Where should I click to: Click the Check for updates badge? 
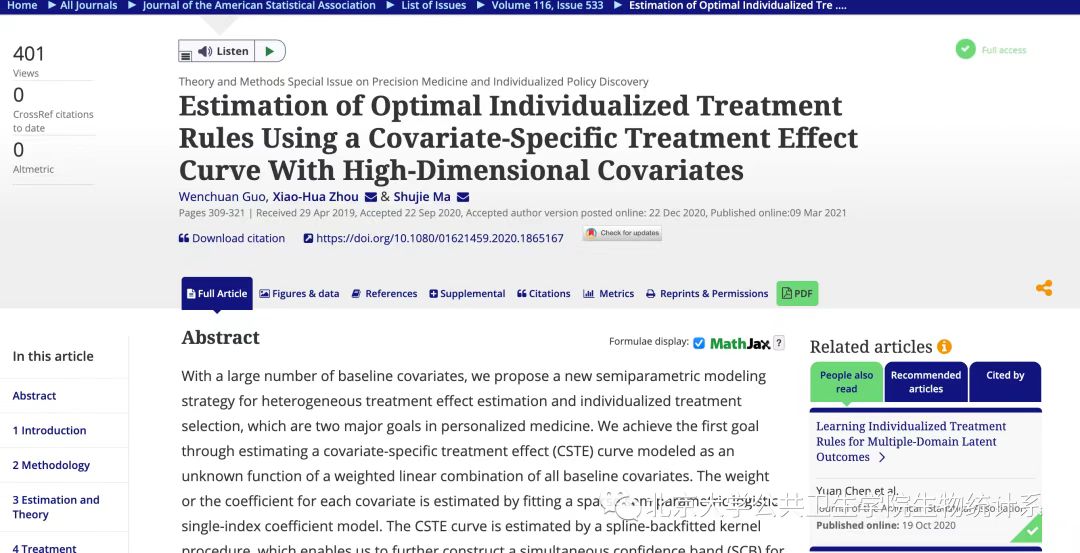point(622,233)
